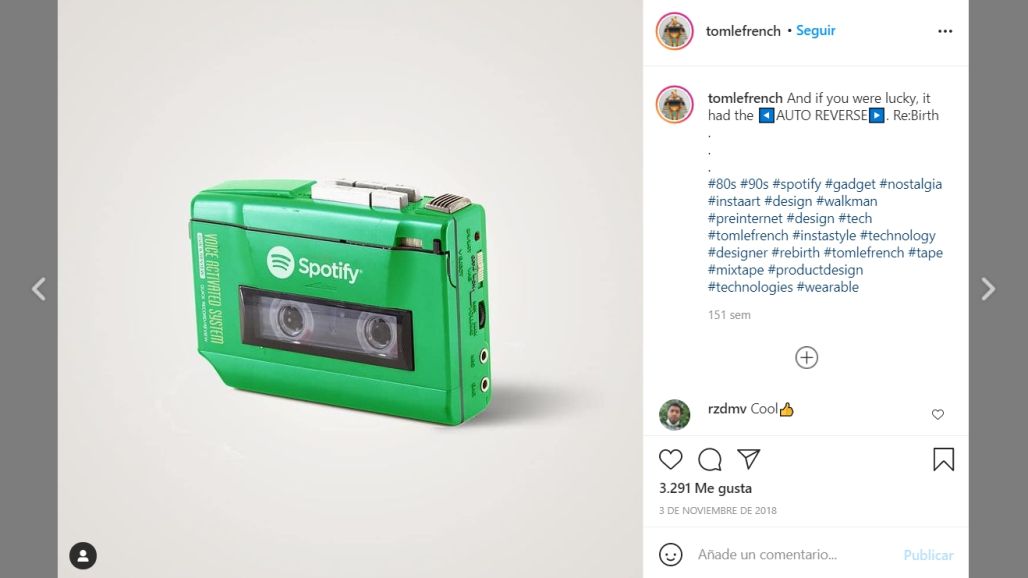Open the three-dot more options menu
1028x578 pixels.
point(945,31)
